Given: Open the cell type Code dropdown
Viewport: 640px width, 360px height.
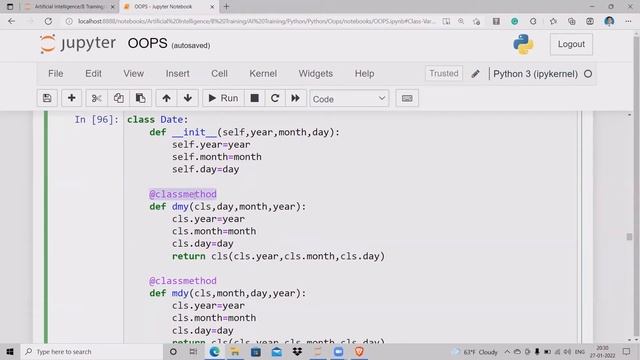Looking at the screenshot, I should 349,99.
